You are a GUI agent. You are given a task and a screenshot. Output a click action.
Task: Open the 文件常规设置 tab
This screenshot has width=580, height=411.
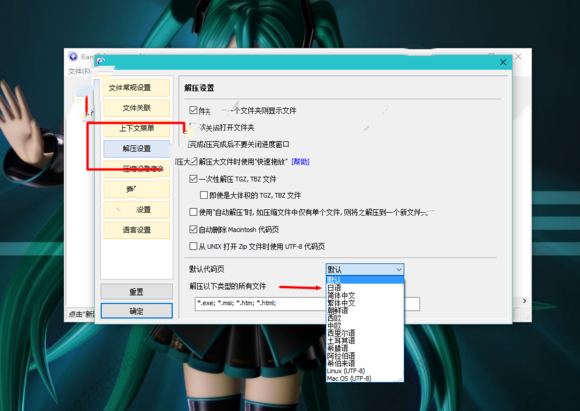point(136,88)
